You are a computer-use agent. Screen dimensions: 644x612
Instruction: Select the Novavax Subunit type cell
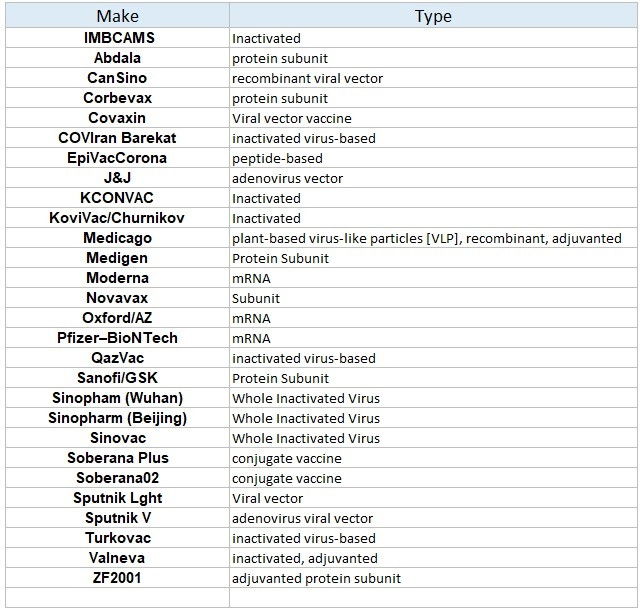(x=256, y=298)
